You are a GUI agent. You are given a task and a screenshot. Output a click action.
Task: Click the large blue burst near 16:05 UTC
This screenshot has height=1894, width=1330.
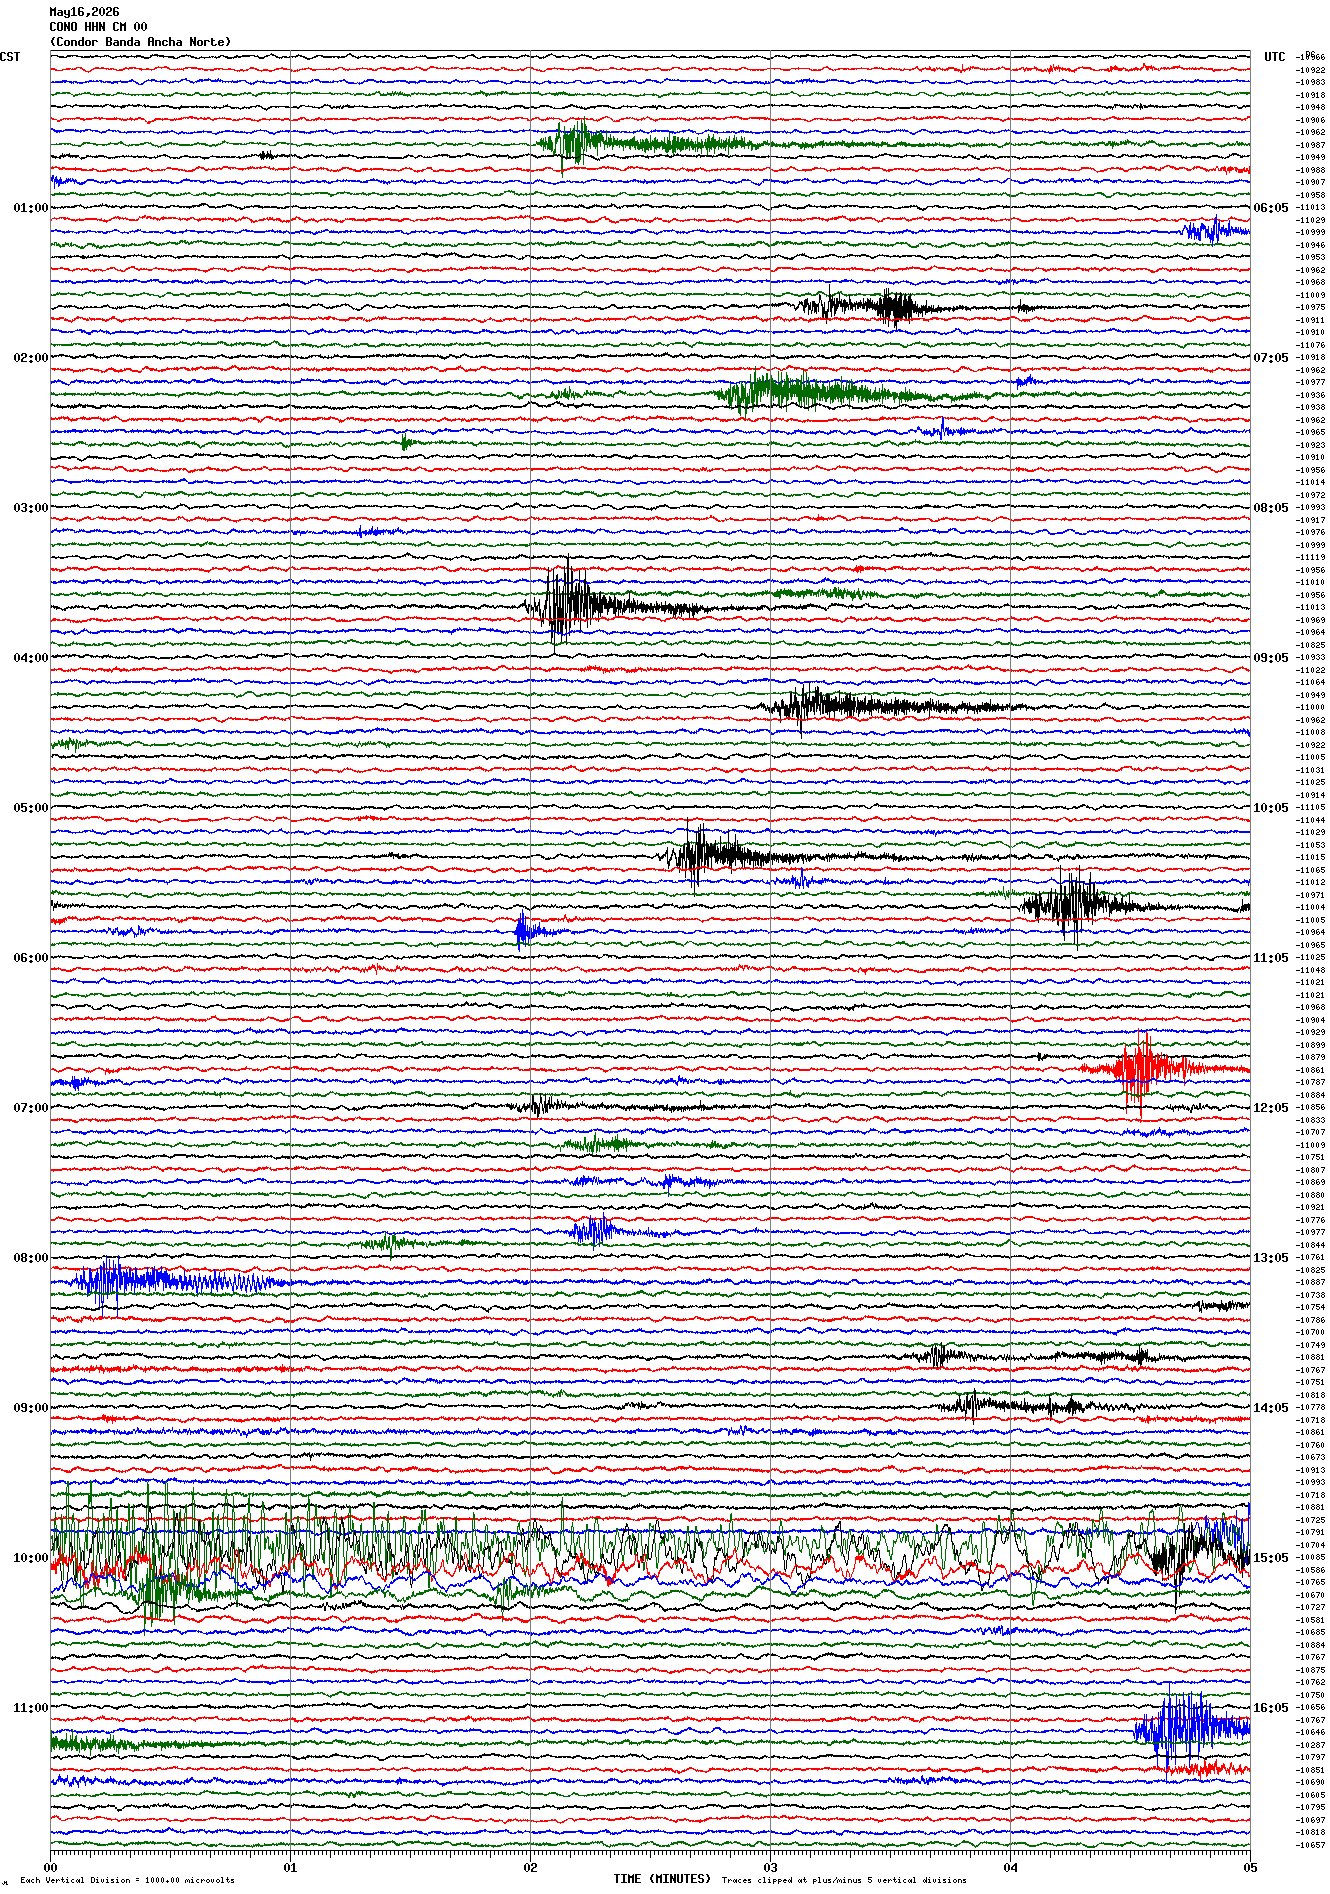pyautogui.click(x=1190, y=1727)
